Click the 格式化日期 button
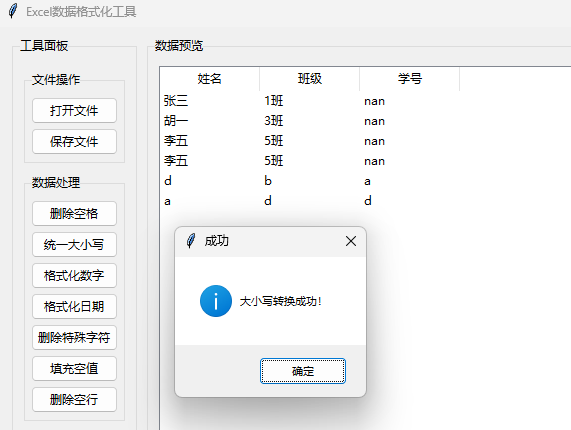The height and width of the screenshot is (430, 571). 74,306
